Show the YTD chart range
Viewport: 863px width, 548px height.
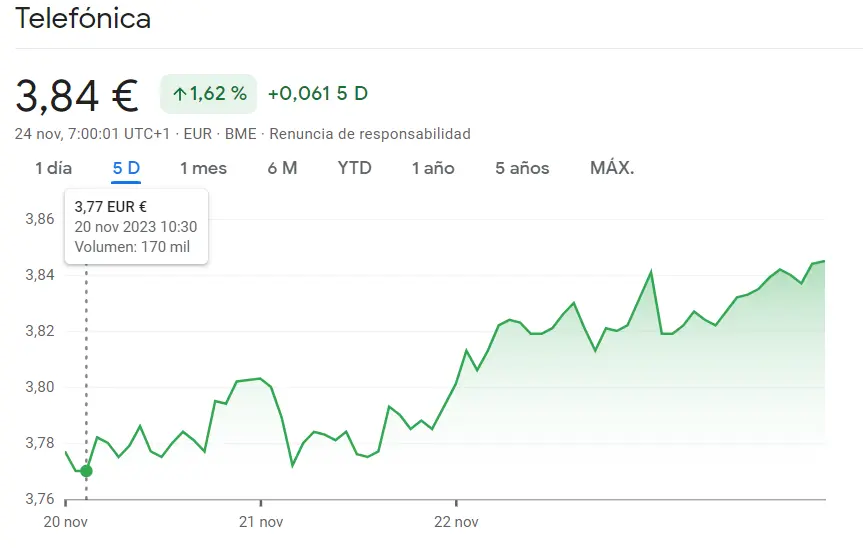click(354, 168)
